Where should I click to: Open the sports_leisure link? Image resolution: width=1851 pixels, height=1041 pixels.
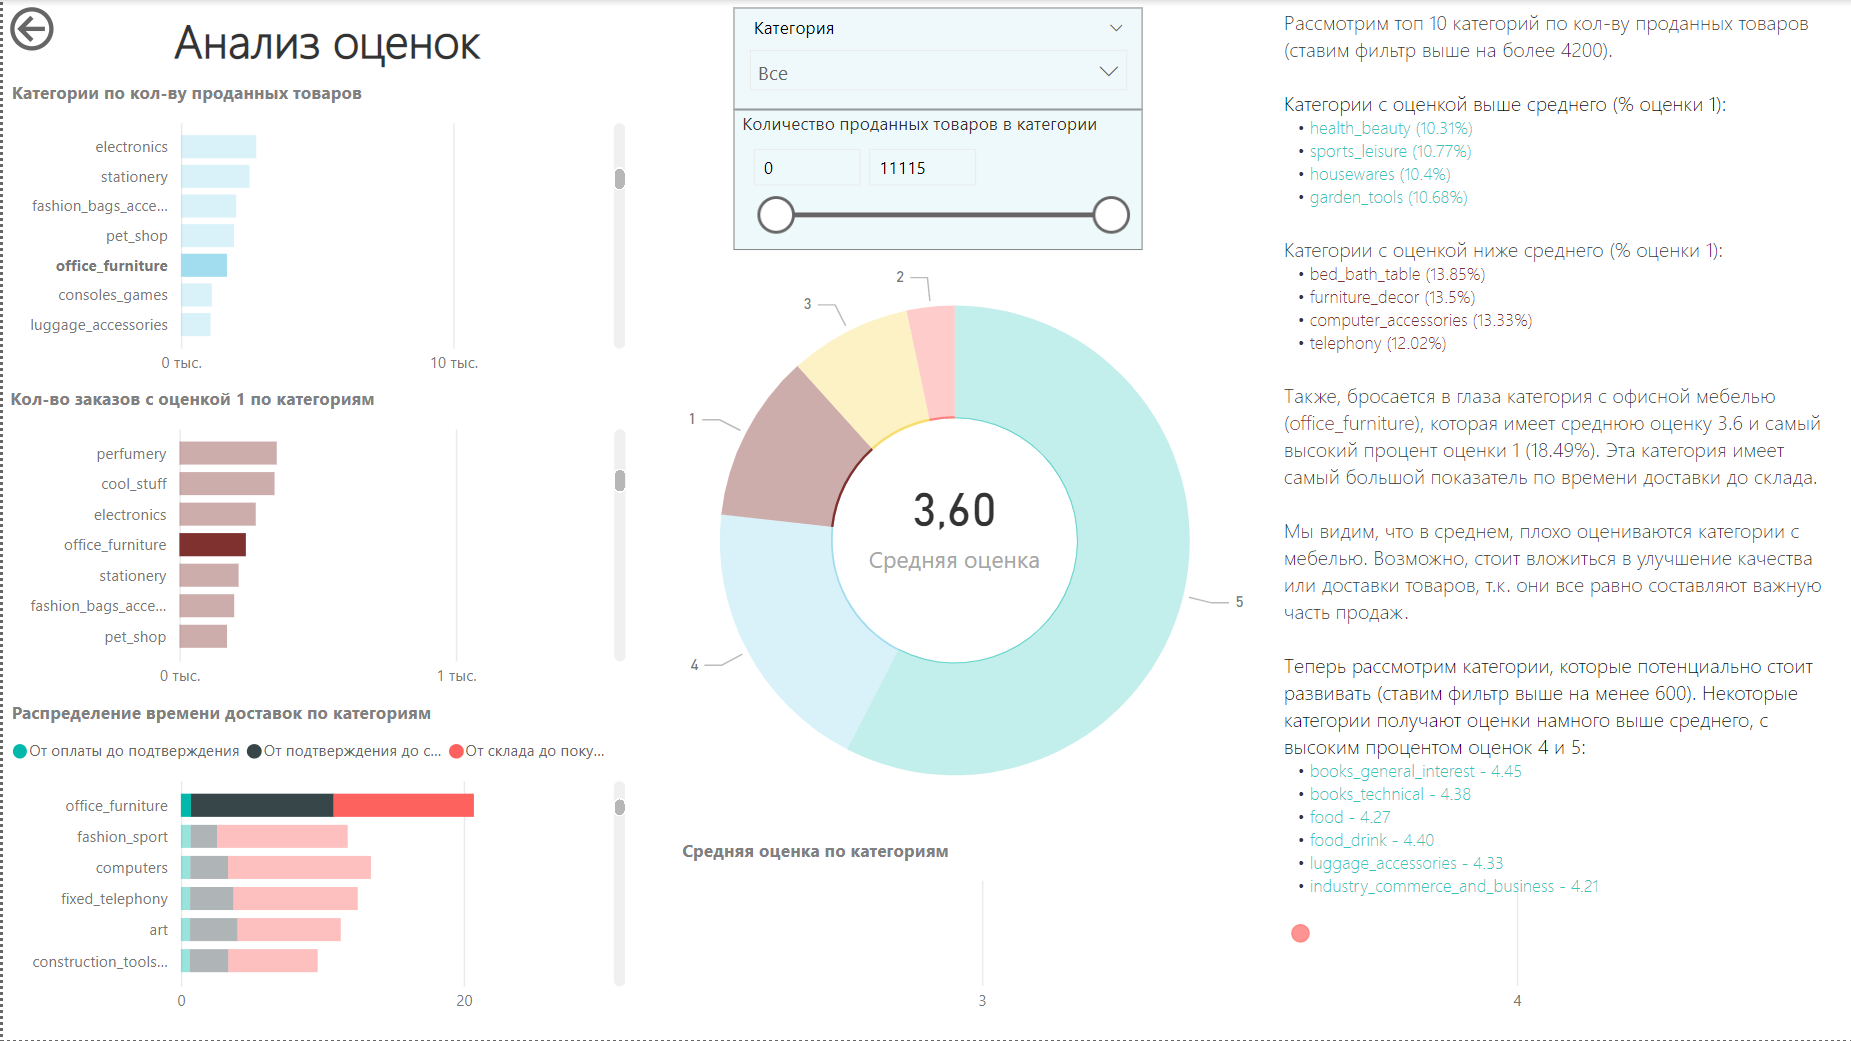1357,151
